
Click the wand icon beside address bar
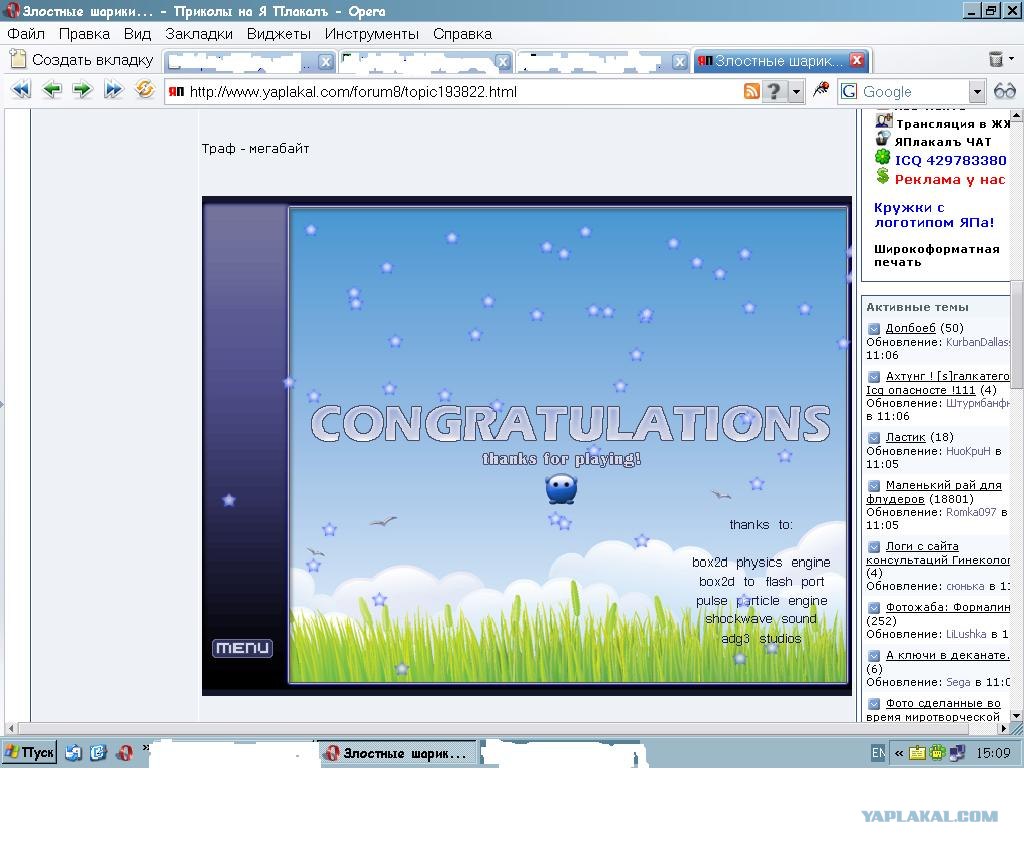pyautogui.click(x=820, y=89)
